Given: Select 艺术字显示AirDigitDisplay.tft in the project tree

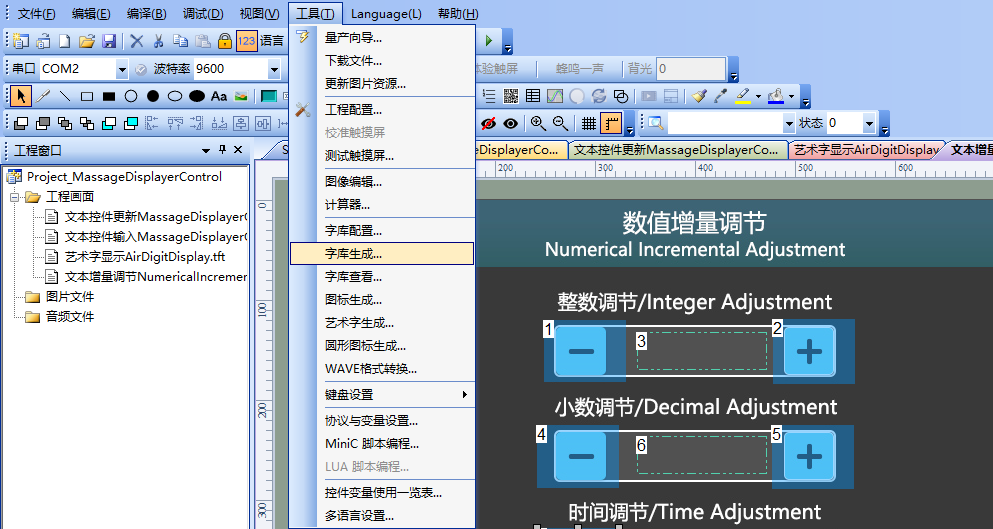Looking at the screenshot, I should (145, 257).
